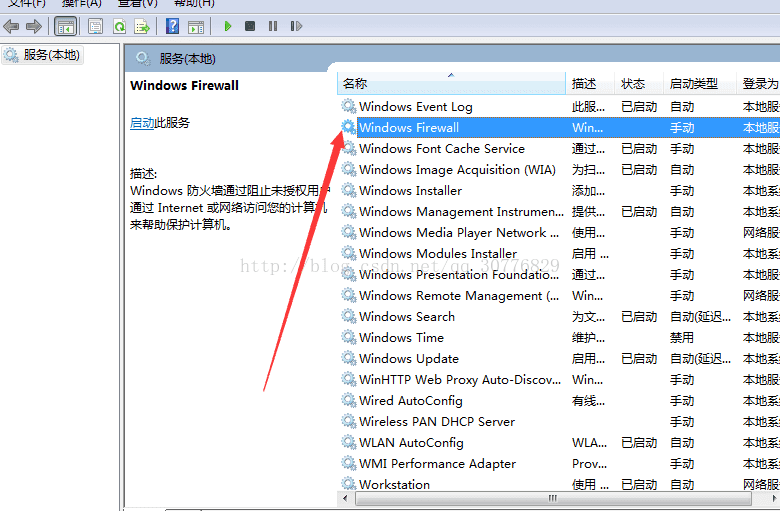
Task: Sort by the 状态 column header
Action: [x=639, y=83]
